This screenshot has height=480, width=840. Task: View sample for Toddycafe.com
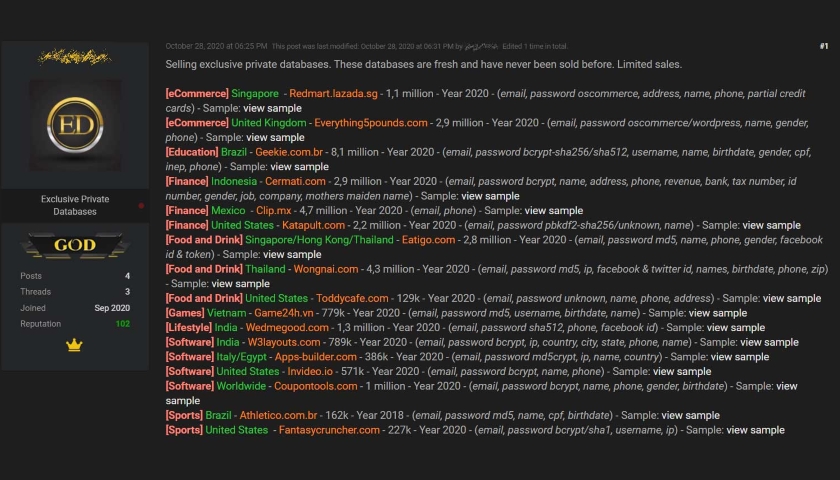792,298
